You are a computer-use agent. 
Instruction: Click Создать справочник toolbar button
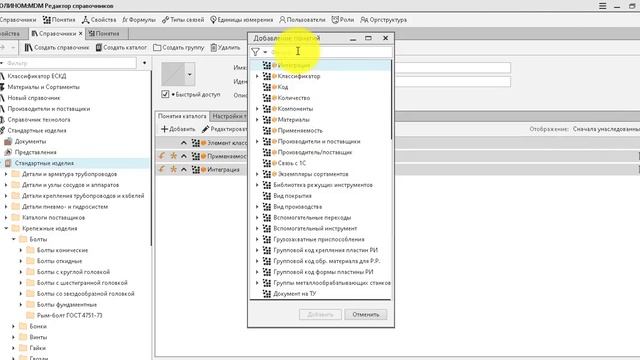(x=57, y=47)
